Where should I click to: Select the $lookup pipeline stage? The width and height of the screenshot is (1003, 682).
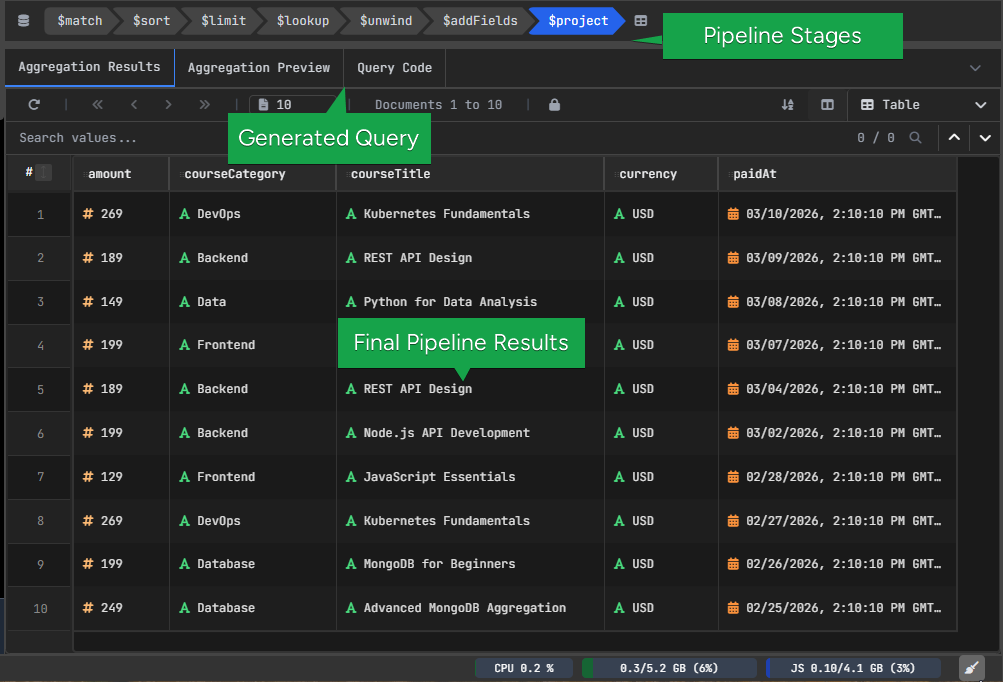click(x=303, y=20)
